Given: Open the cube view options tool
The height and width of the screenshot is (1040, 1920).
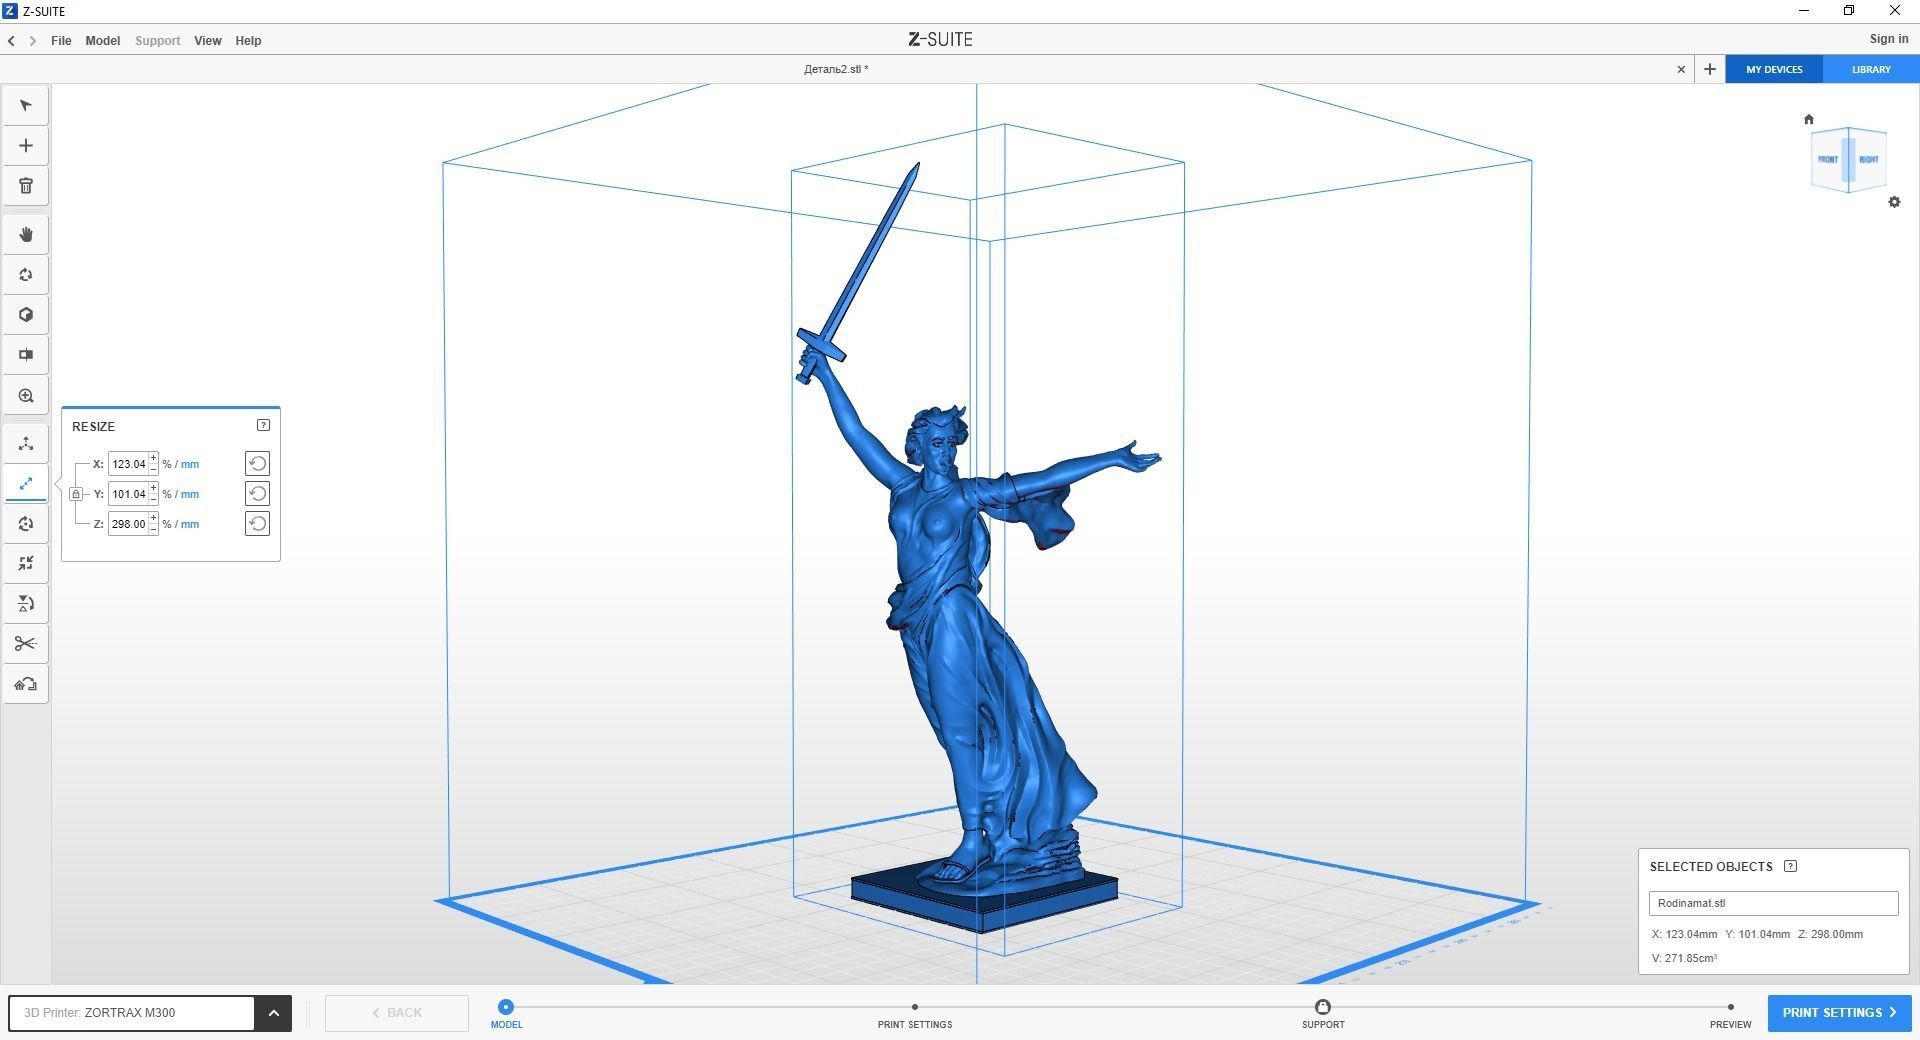Looking at the screenshot, I should [26, 315].
